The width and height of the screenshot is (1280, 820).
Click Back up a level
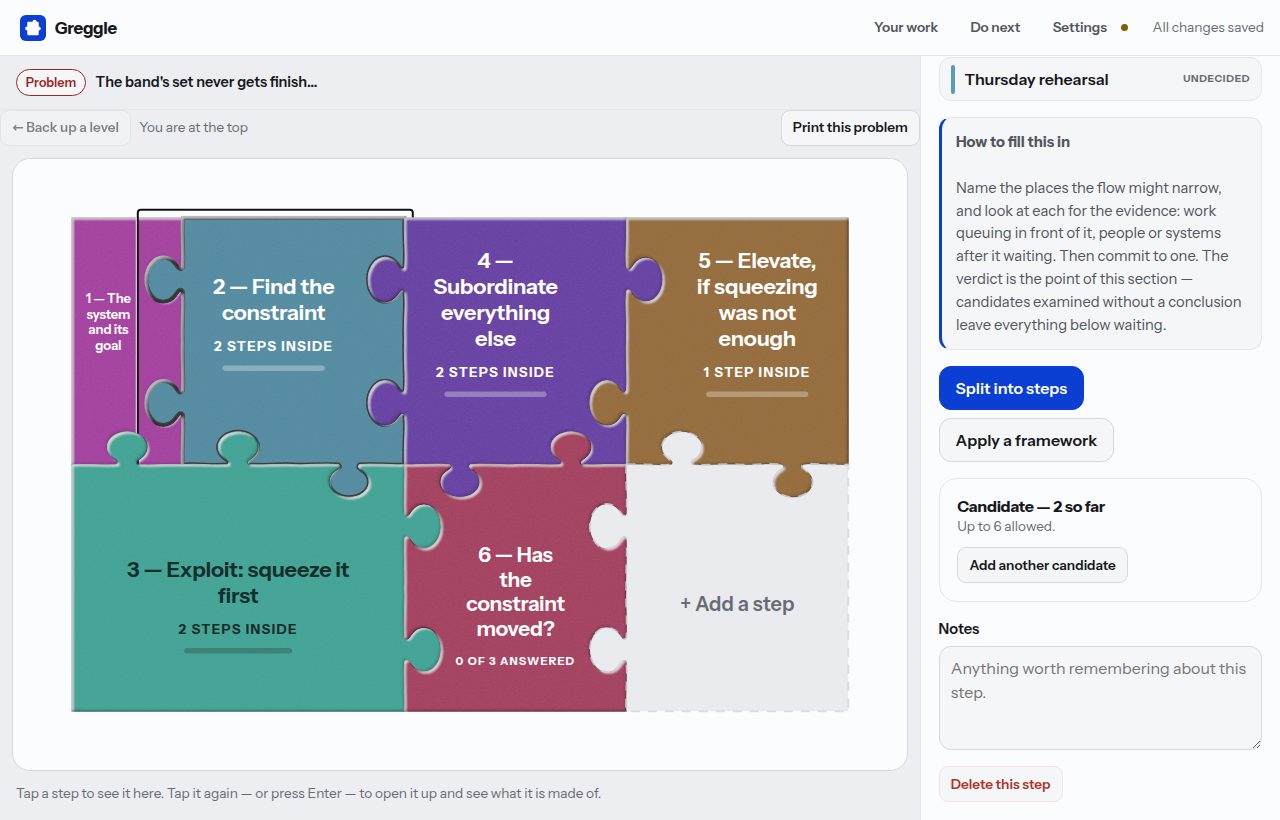(66, 127)
